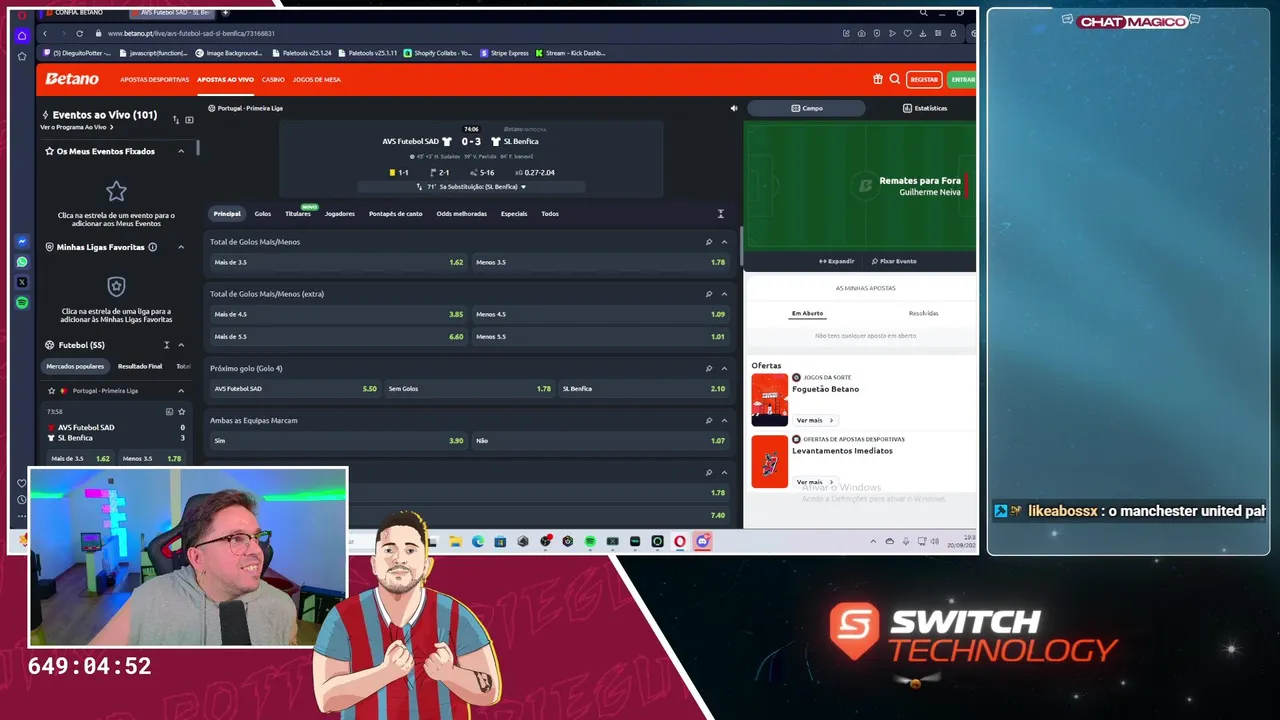Image resolution: width=1280 pixels, height=720 pixels.
Task: Select the Resultado Final sidebar tab
Action: (140, 367)
